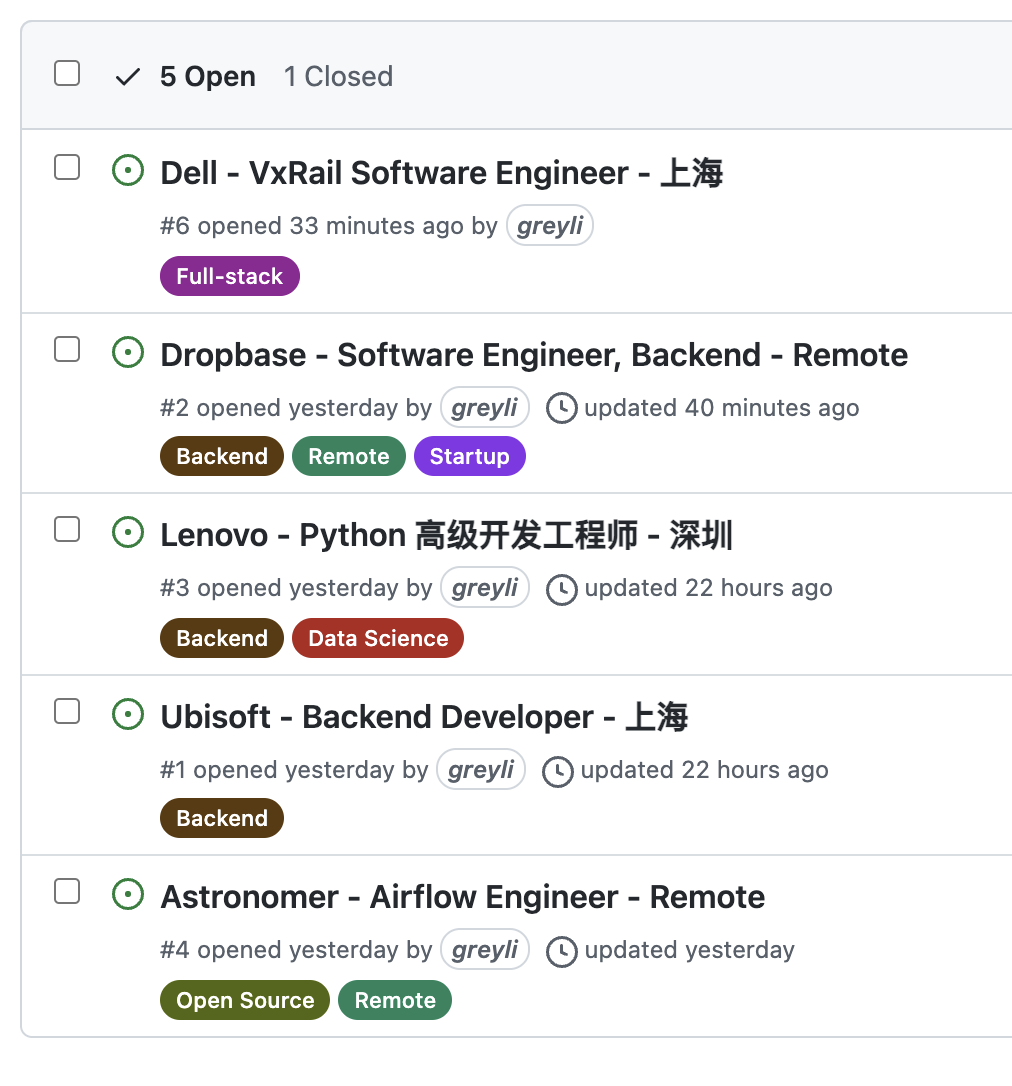Tick the checkbox for Ubisoft Backend Developer
Image resolution: width=1012 pixels, height=1086 pixels.
pos(67,711)
